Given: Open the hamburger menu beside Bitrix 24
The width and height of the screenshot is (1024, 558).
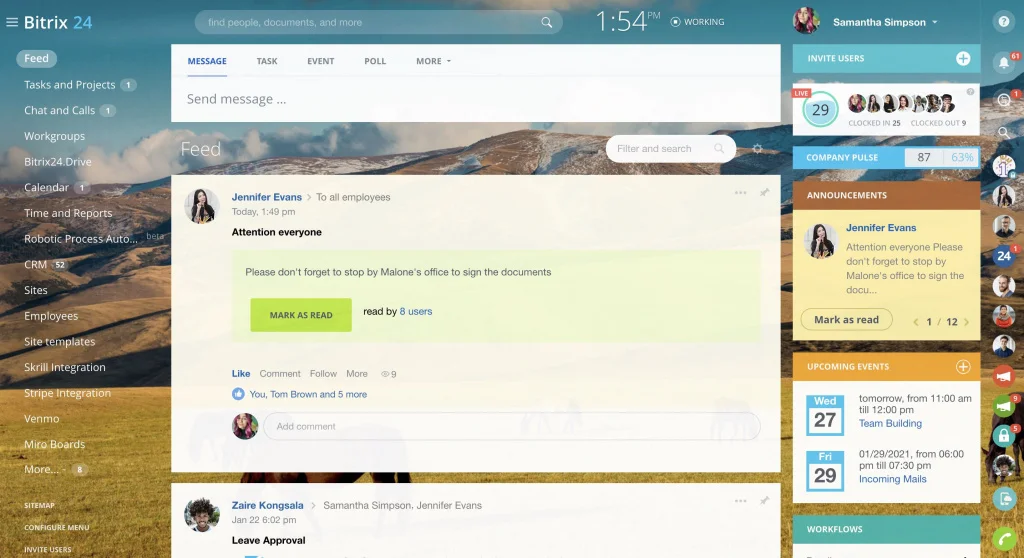Looking at the screenshot, I should [x=12, y=22].
